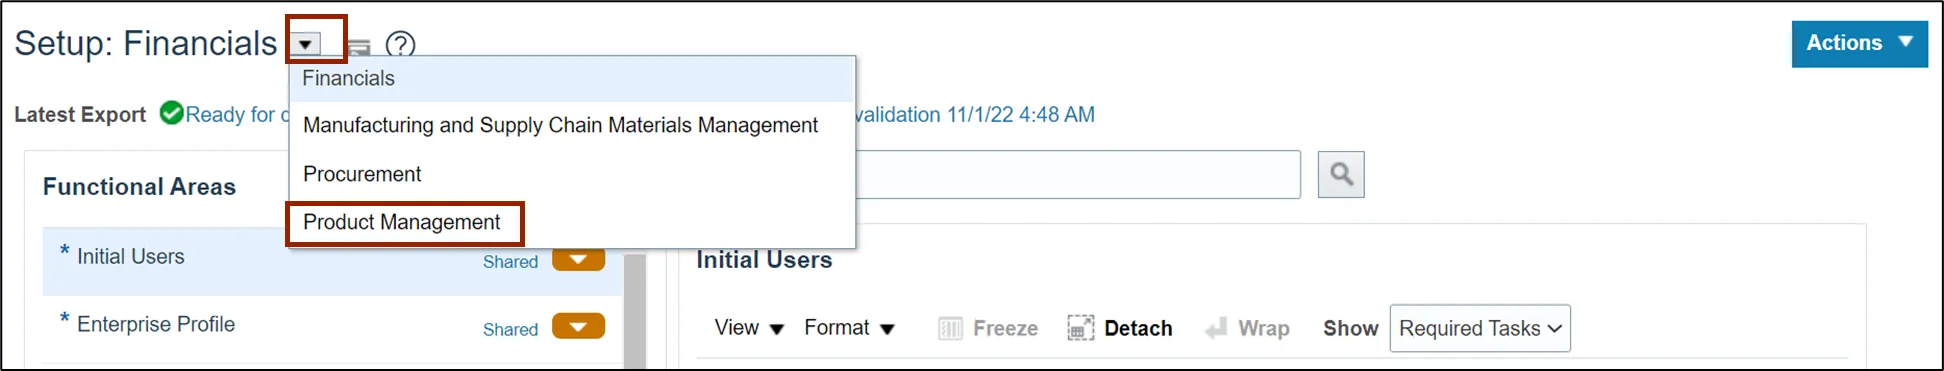Viewport: 1944px width, 371px height.
Task: Expand the Format menu
Action: 849,328
